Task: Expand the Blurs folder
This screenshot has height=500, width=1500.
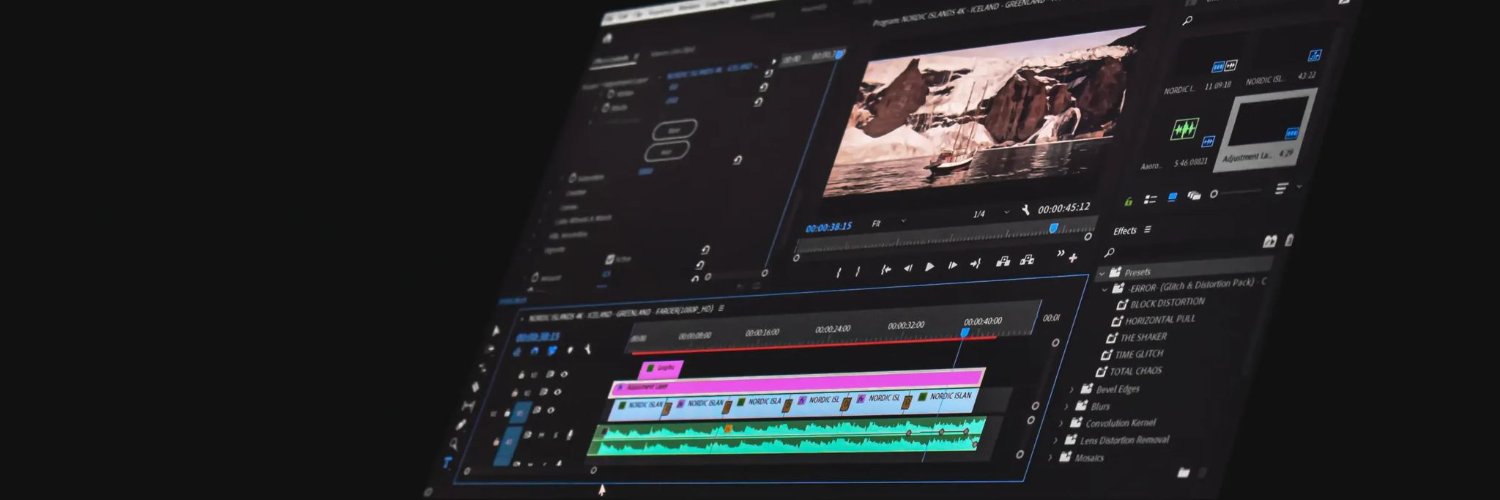Action: pyautogui.click(x=1067, y=407)
